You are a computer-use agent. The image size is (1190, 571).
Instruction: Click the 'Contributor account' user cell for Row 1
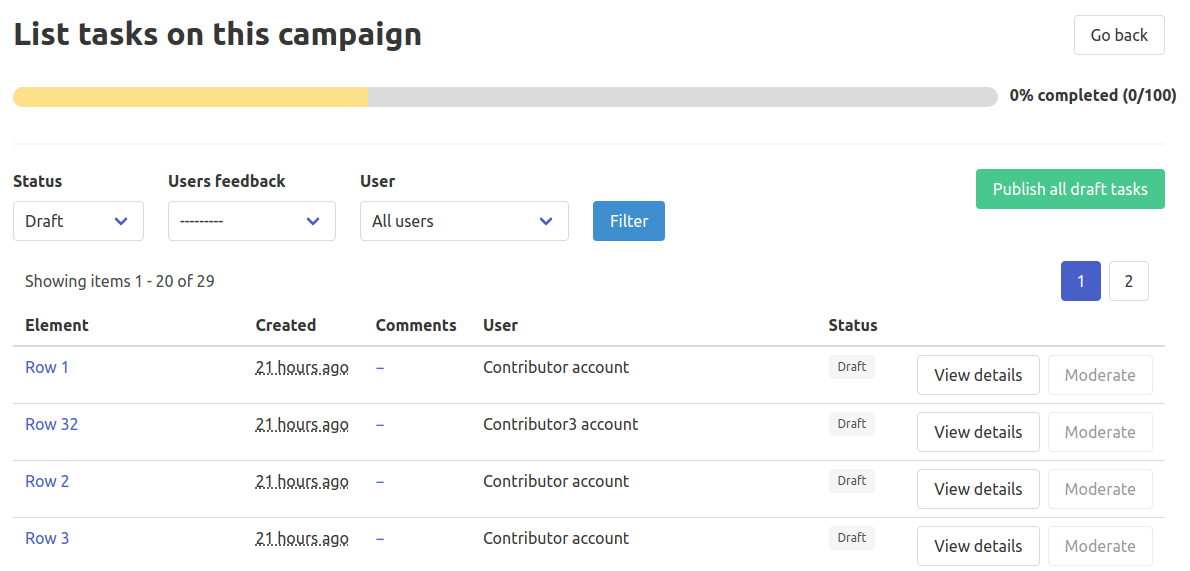coord(556,368)
